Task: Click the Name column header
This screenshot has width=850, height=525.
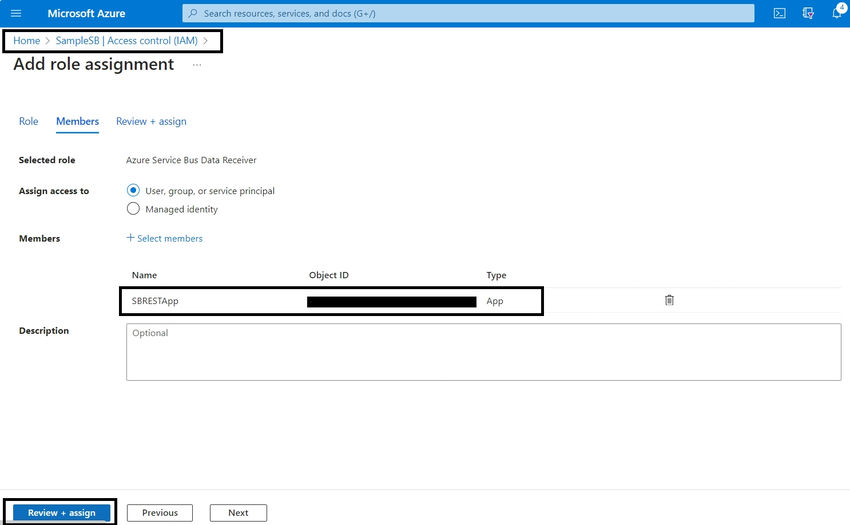Action: pos(144,275)
